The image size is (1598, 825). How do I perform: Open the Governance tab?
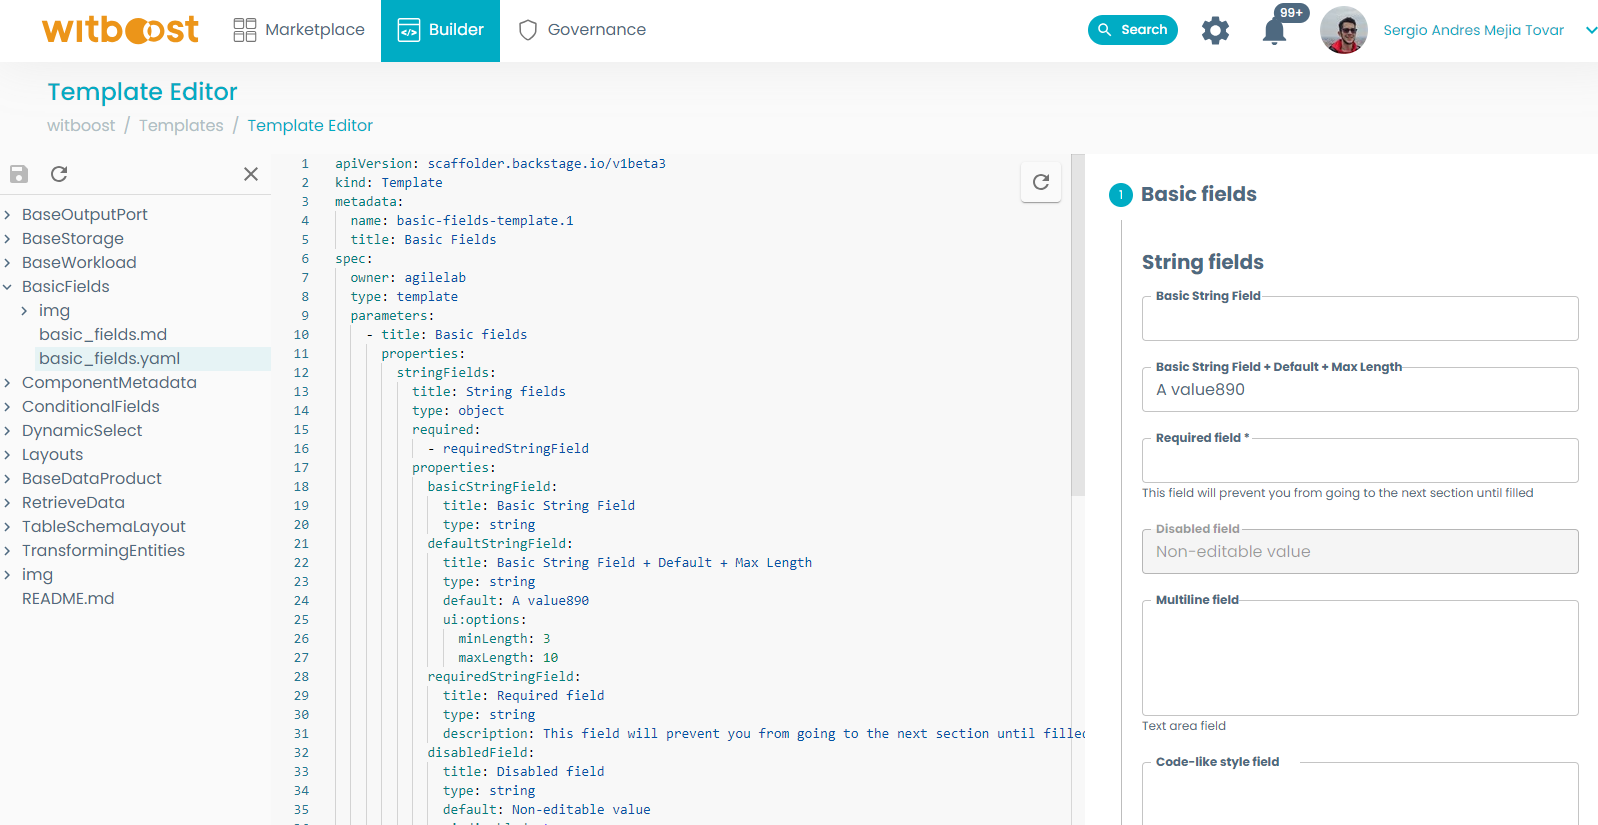(582, 30)
